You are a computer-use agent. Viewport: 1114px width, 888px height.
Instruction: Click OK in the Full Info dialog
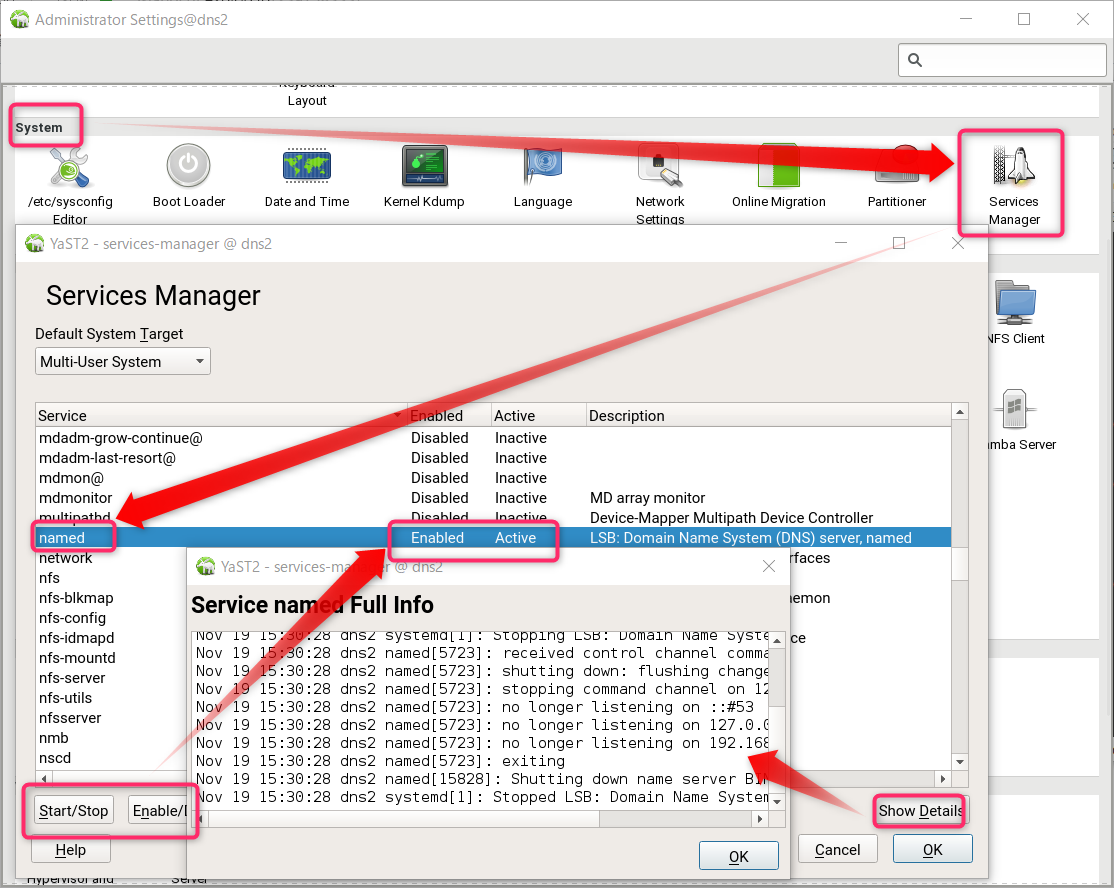(738, 856)
